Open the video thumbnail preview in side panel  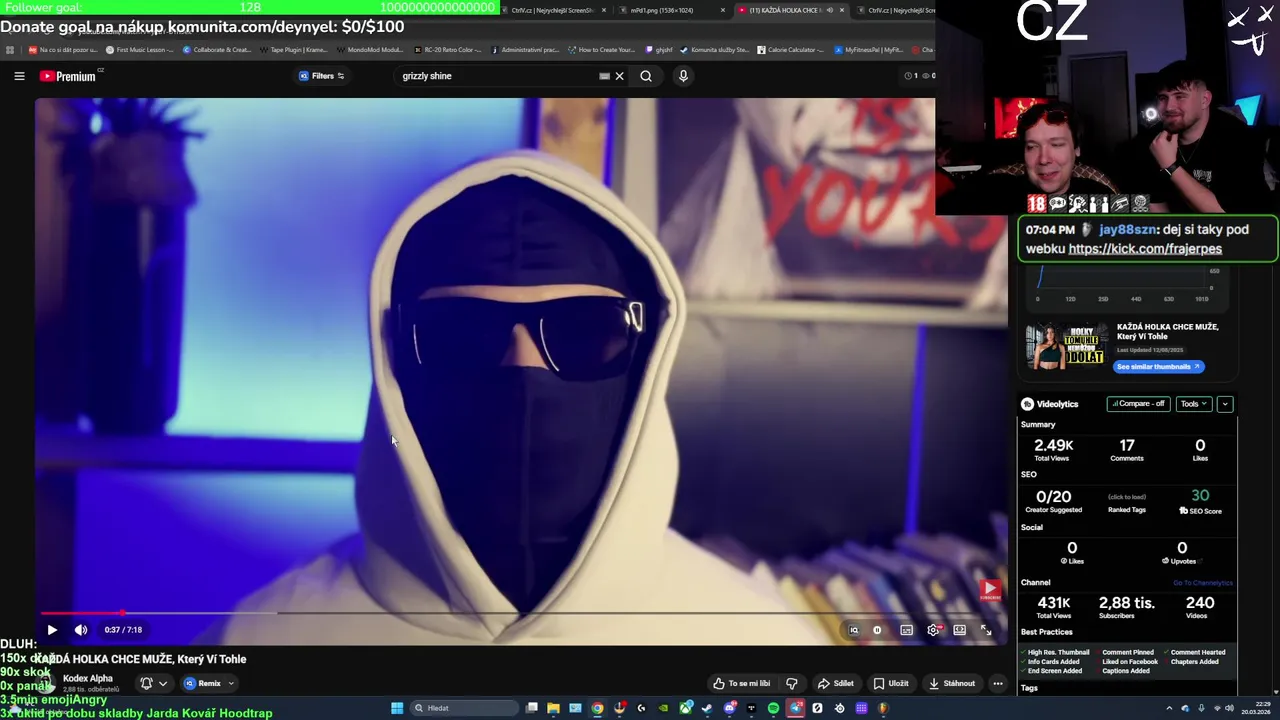[x=1065, y=347]
